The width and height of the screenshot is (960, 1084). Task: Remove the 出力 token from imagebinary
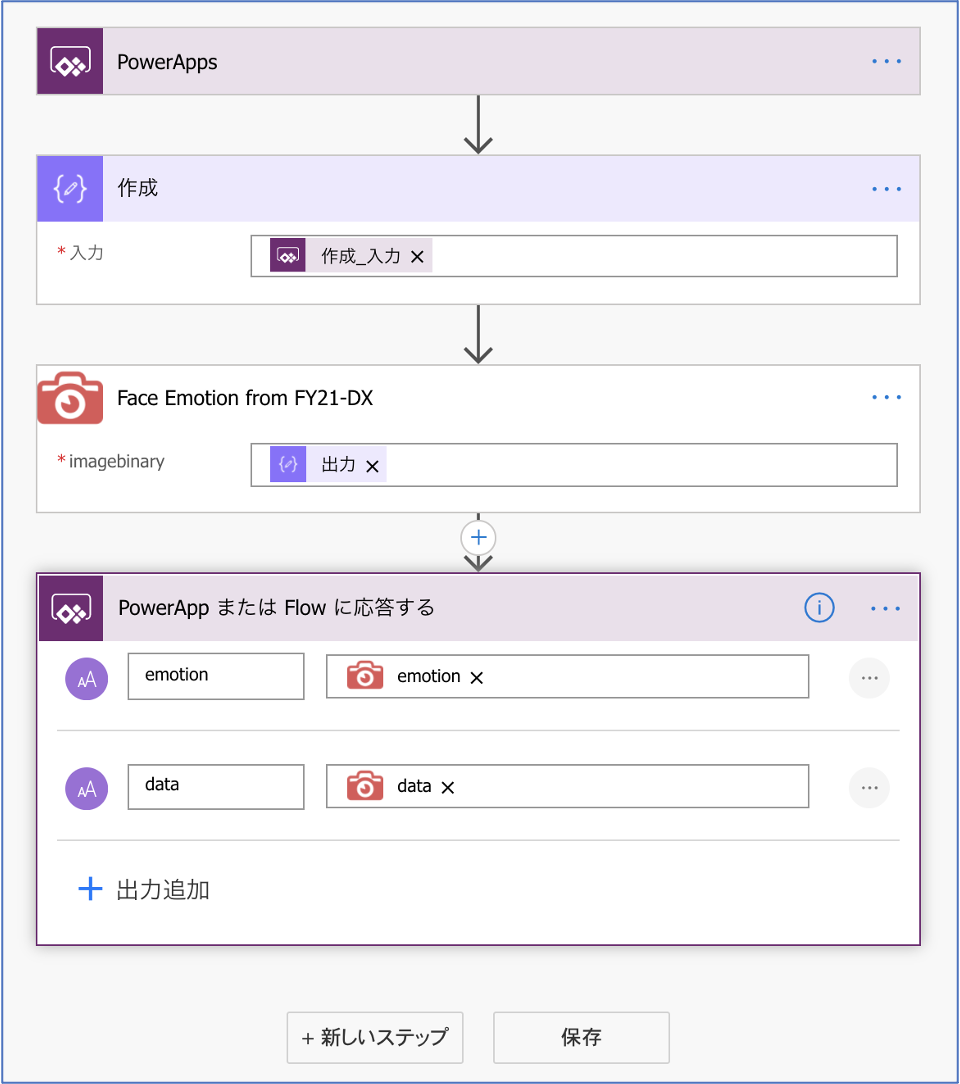click(x=373, y=467)
